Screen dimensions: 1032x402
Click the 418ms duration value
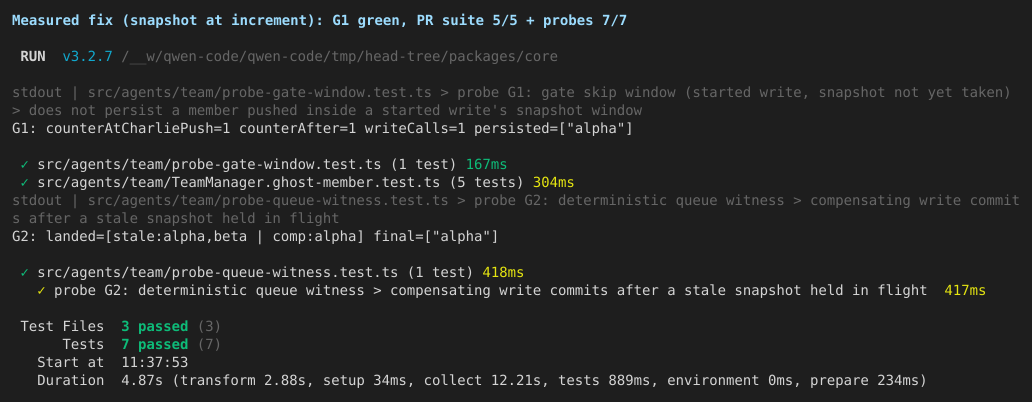[x=503, y=272]
